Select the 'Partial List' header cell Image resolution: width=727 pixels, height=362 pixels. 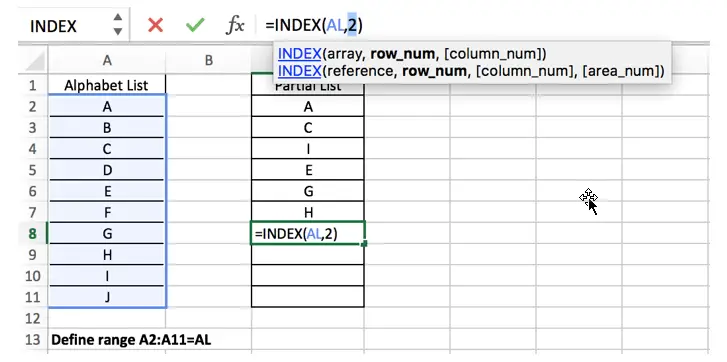pyautogui.click(x=308, y=88)
